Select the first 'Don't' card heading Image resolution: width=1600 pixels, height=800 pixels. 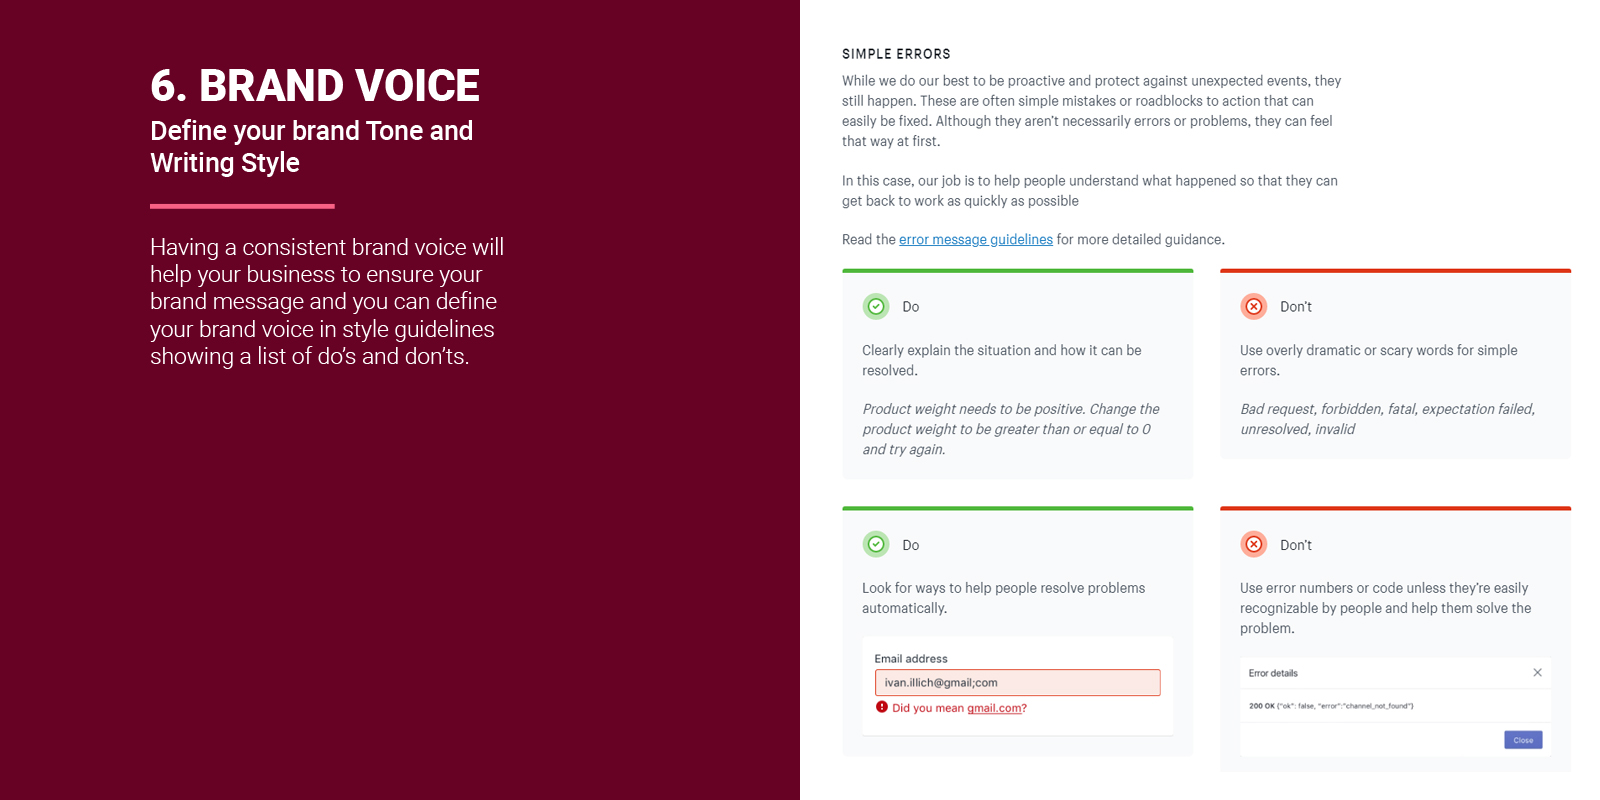pyautogui.click(x=1296, y=306)
